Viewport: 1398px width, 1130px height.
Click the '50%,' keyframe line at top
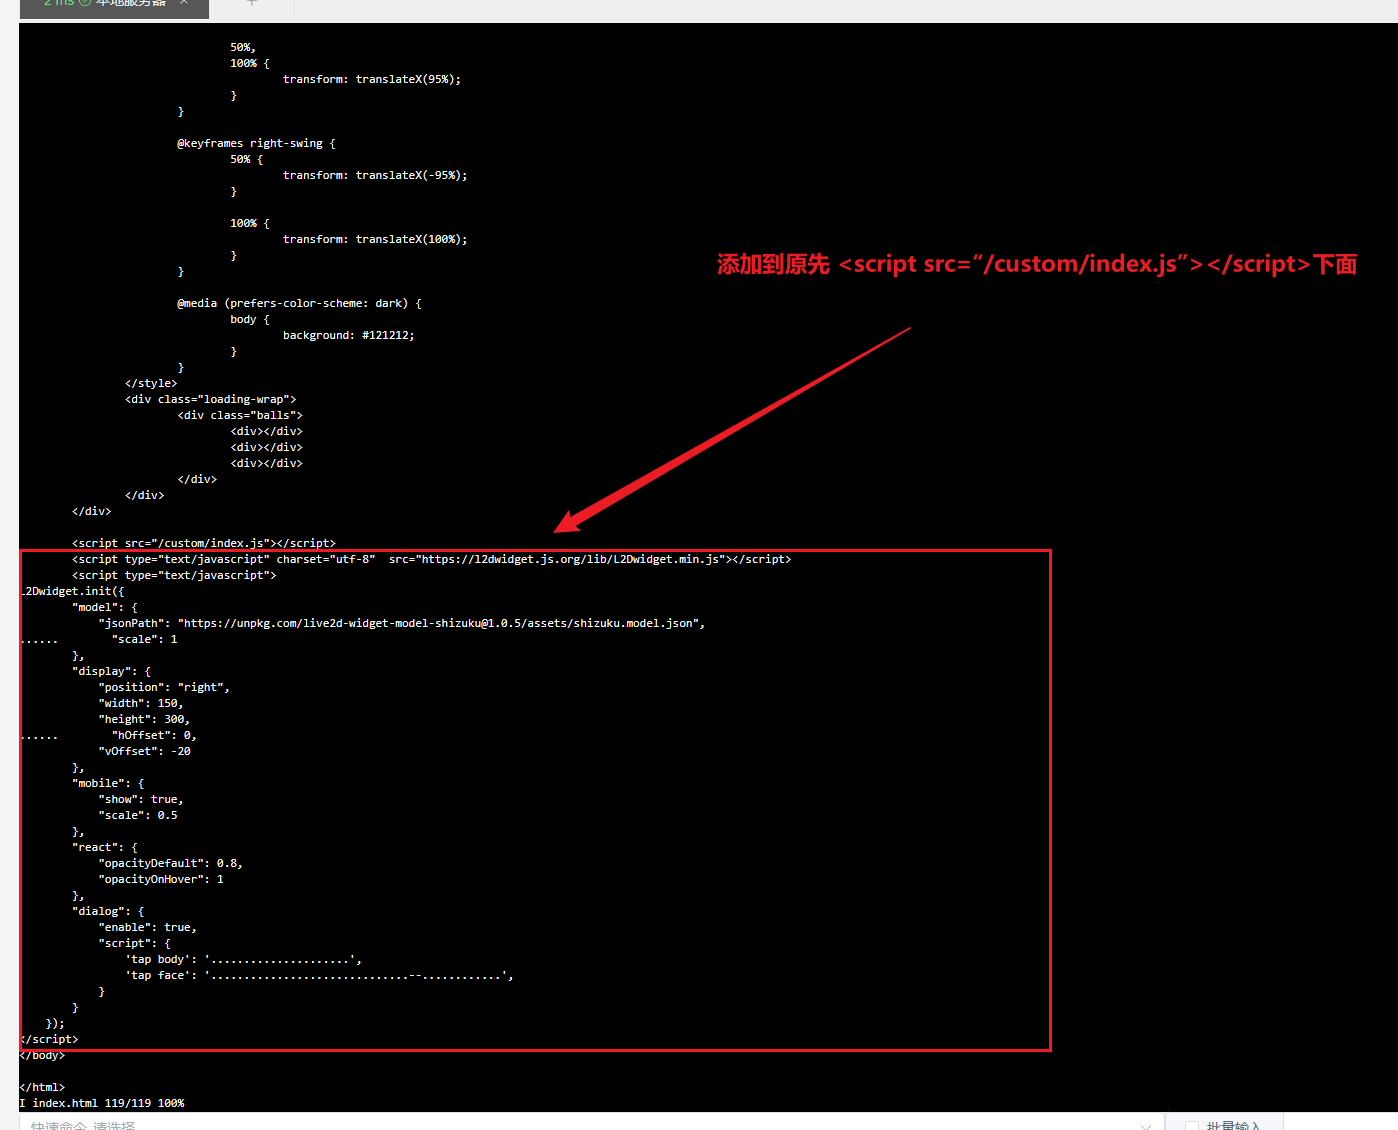[x=243, y=47]
